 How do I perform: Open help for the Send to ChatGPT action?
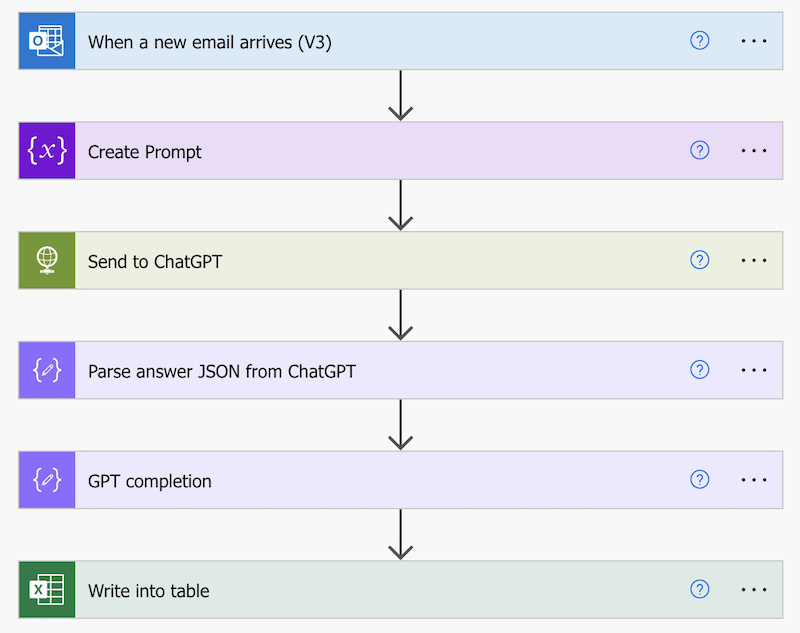pyautogui.click(x=699, y=260)
